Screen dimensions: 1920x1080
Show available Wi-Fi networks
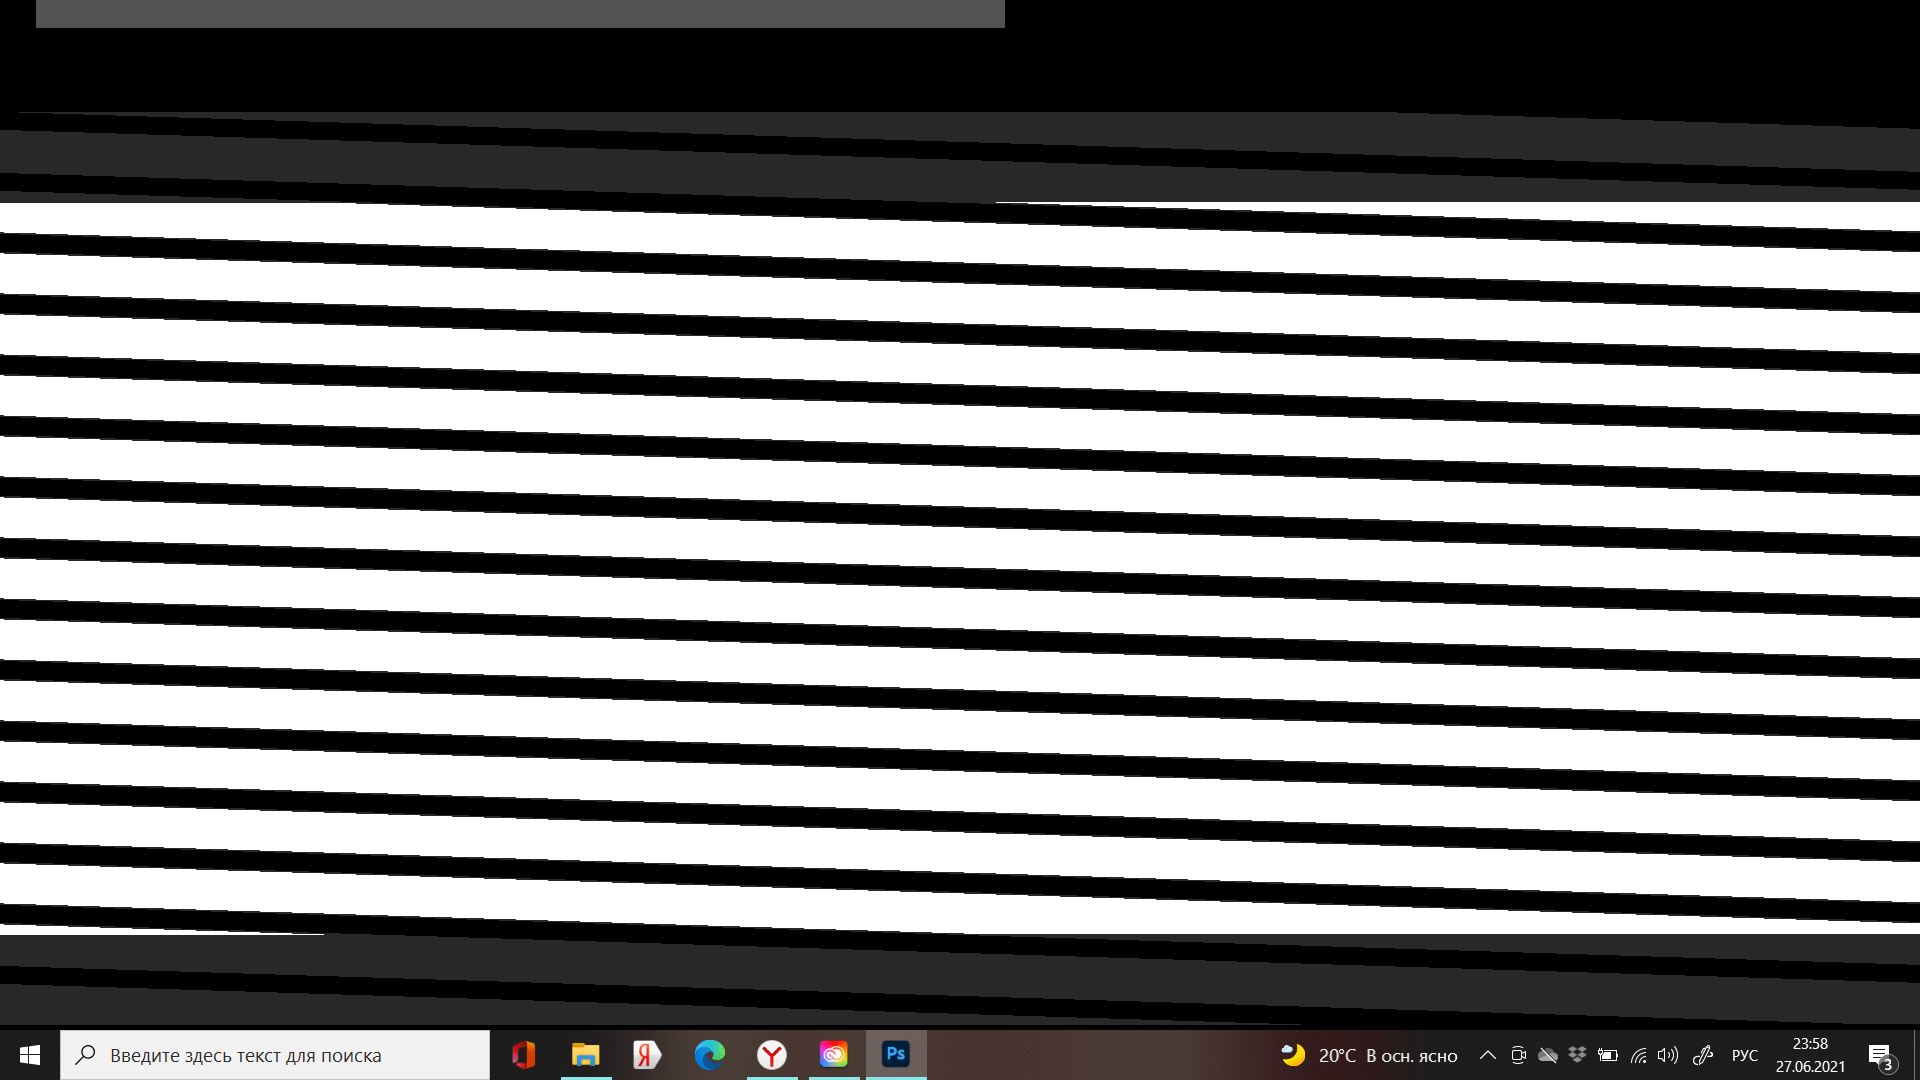pos(1638,1055)
